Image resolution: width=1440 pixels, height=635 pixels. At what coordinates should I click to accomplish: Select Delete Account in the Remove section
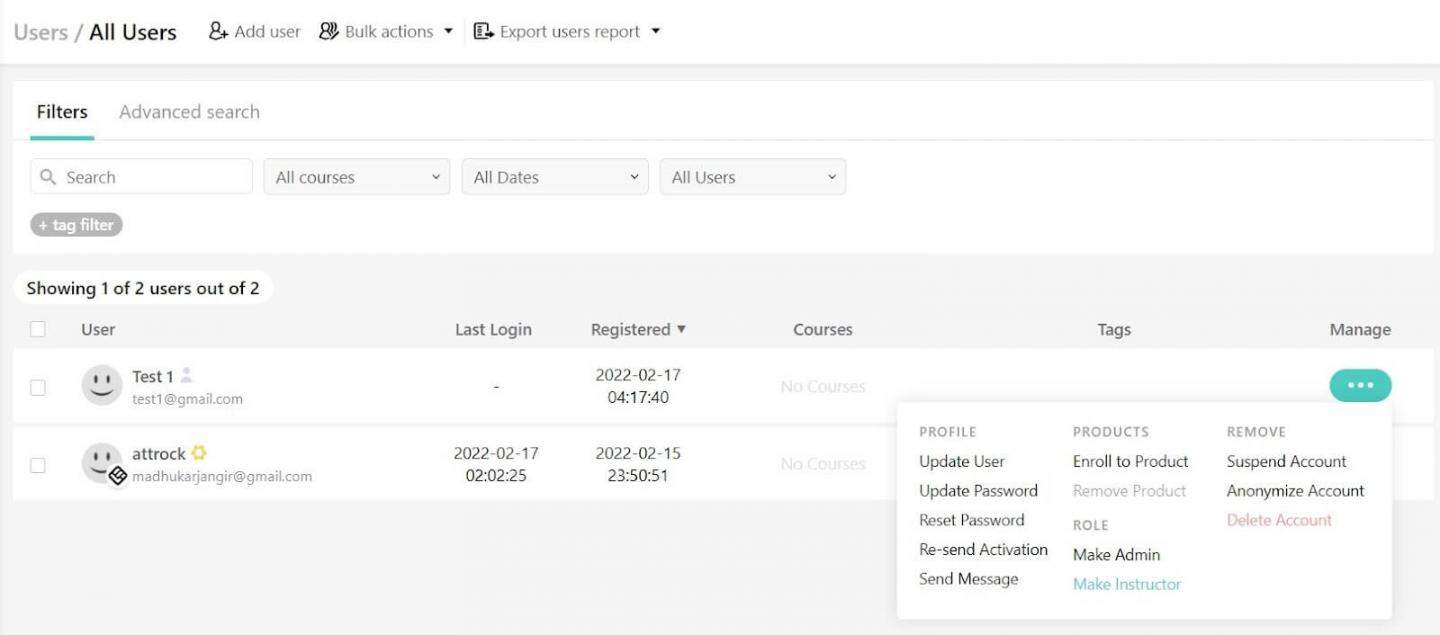coord(1279,520)
